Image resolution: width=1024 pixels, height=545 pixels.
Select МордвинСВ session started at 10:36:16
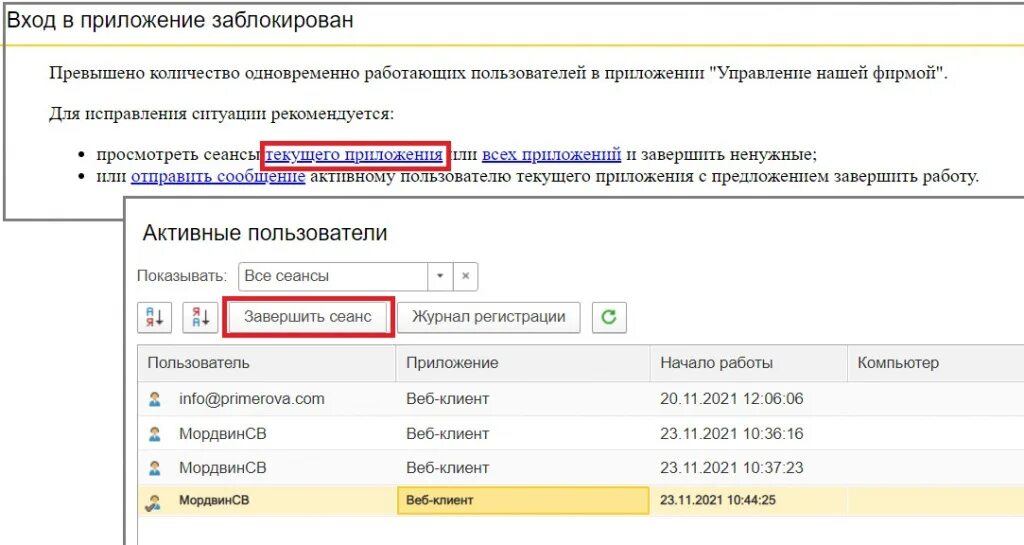click(581, 433)
